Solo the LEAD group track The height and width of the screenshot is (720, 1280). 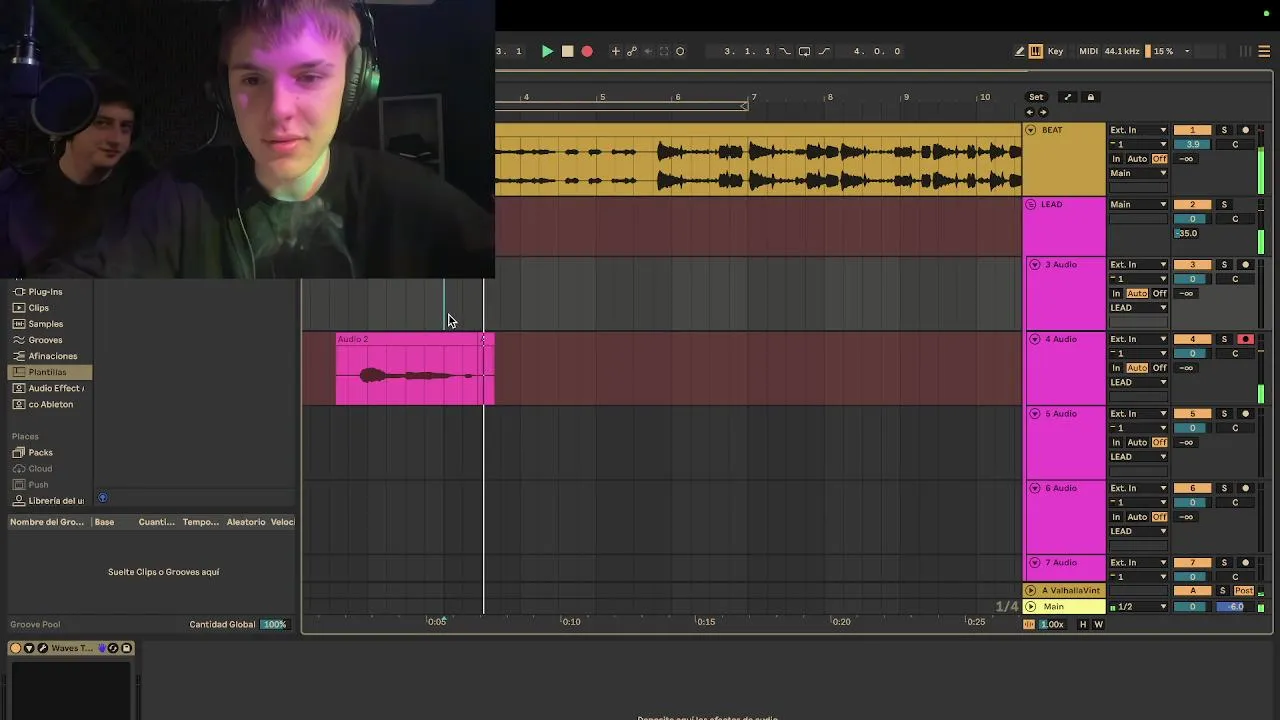(1224, 204)
